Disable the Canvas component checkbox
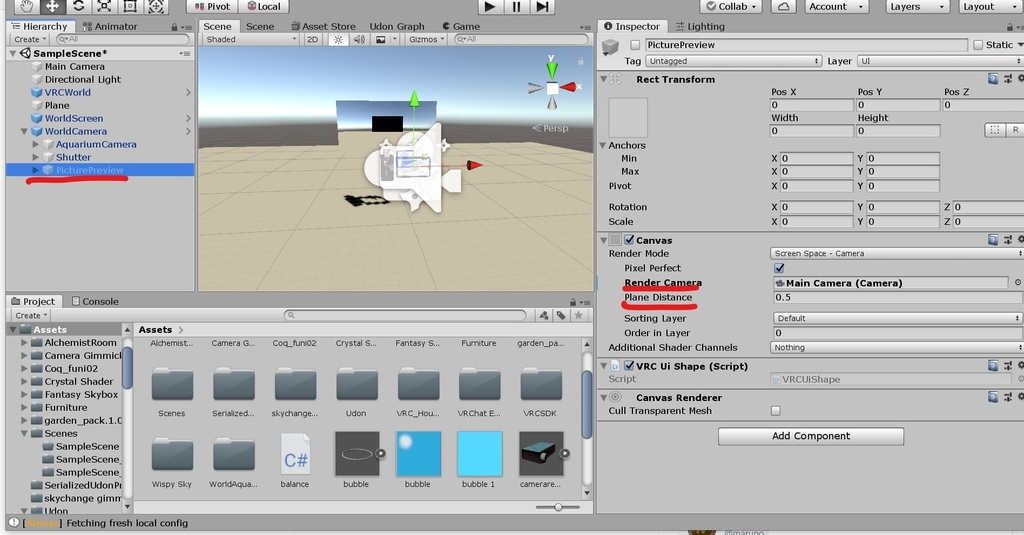The height and width of the screenshot is (535, 1024). pyautogui.click(x=629, y=240)
